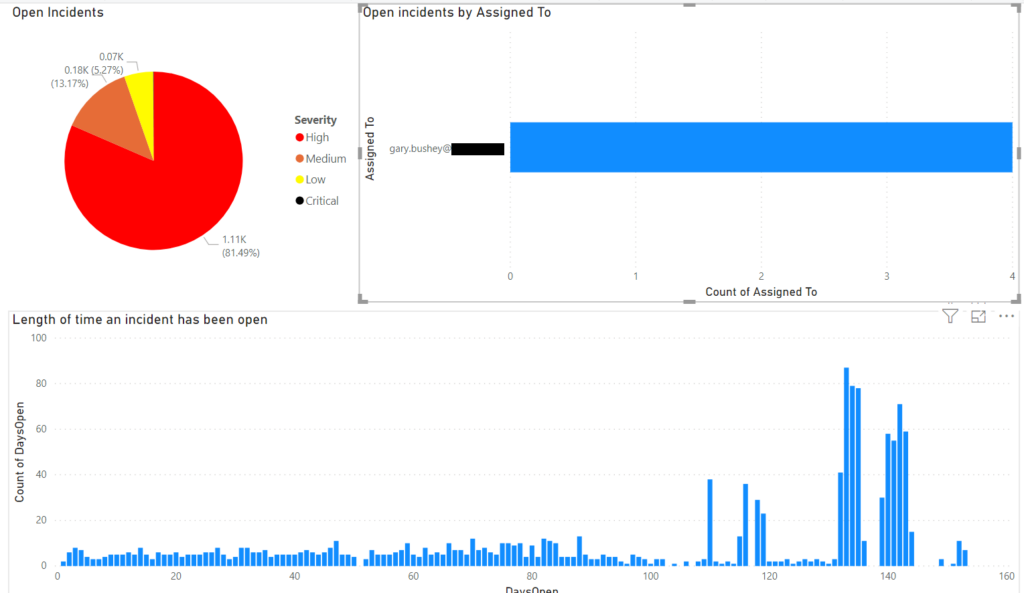The width and height of the screenshot is (1024, 593).
Task: Click the orange Medium legend dot
Action: [x=300, y=159]
